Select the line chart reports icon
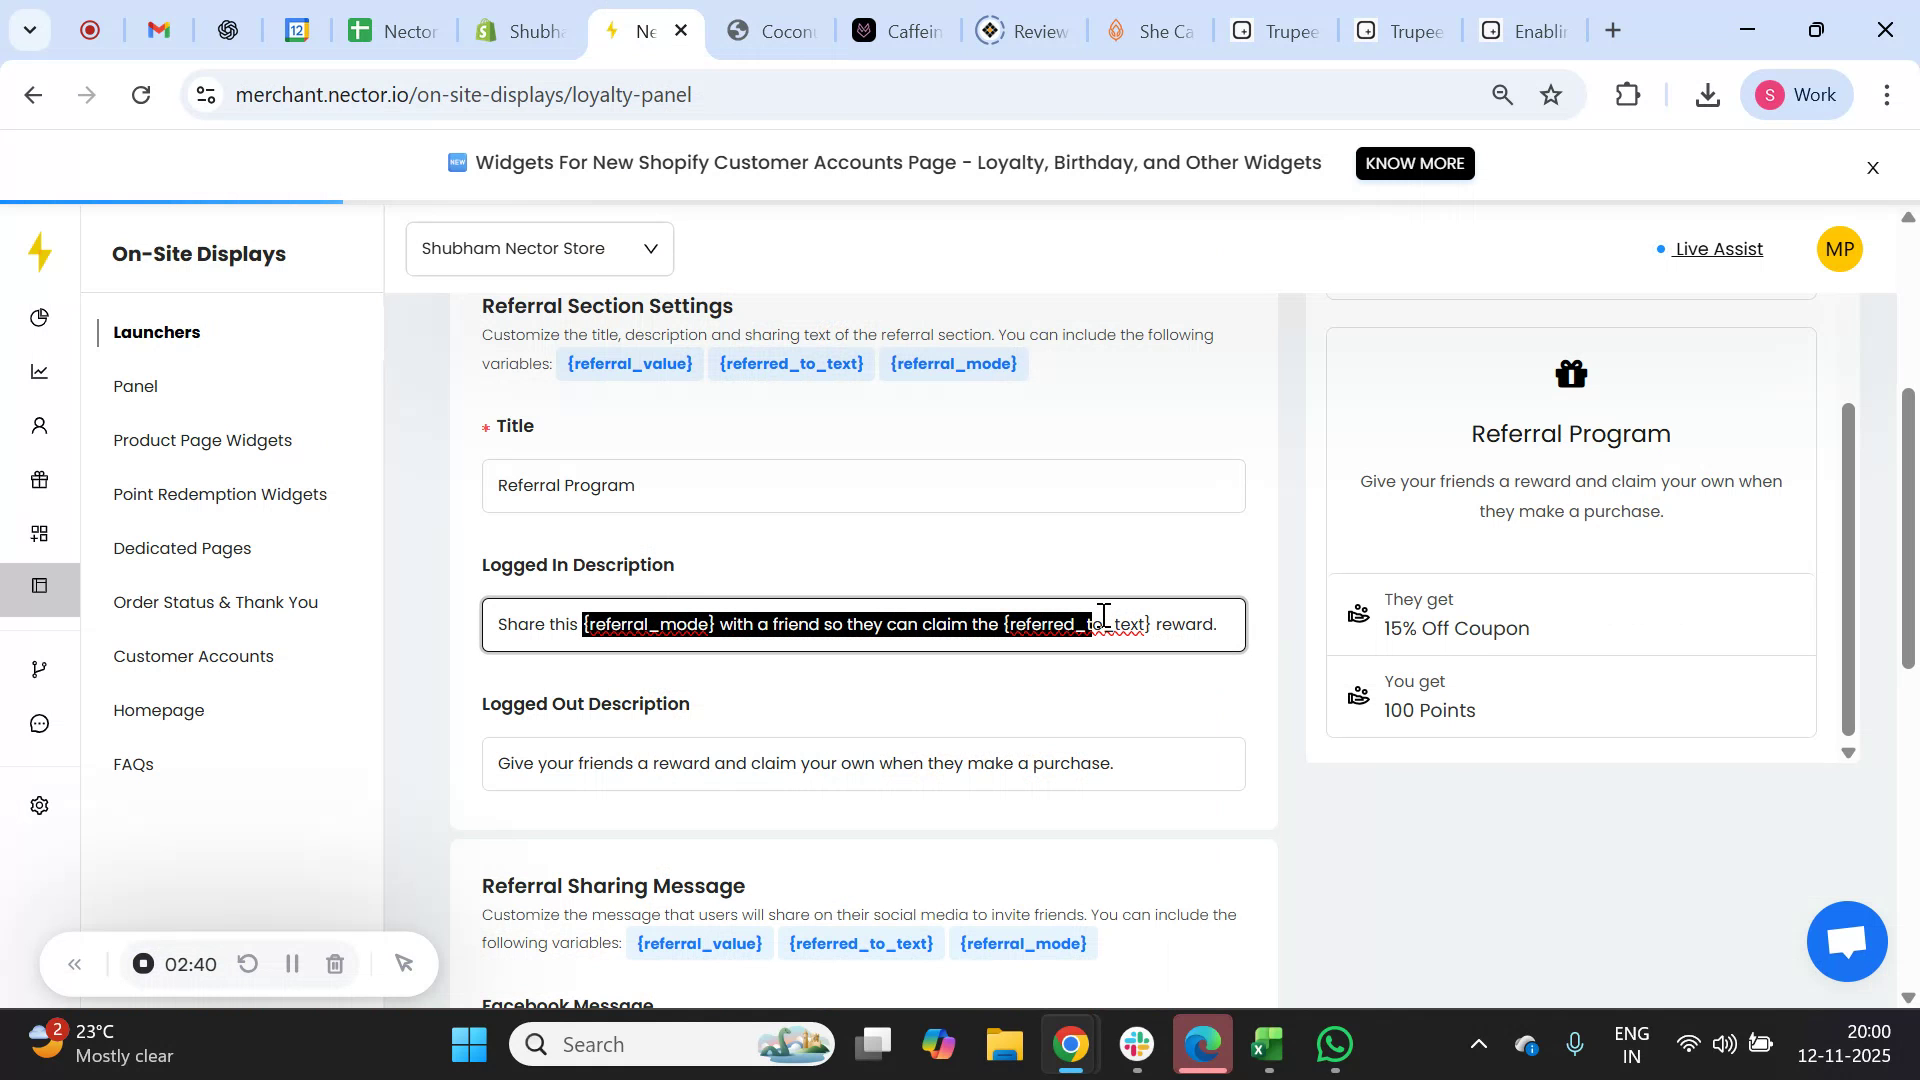The image size is (1920, 1080). [x=40, y=371]
